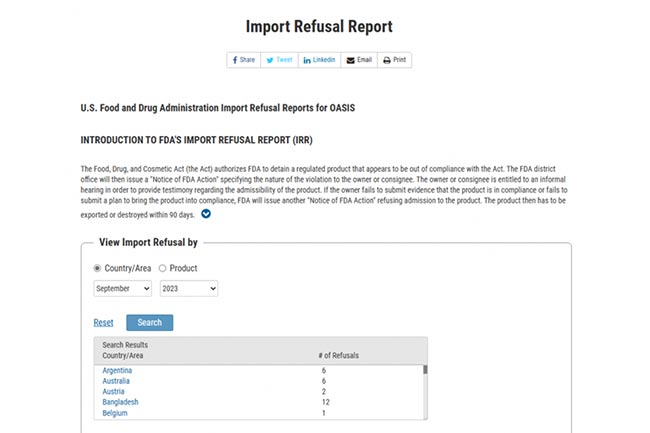Viewport: 650px width, 433px height.
Task: Email this Import Refusal Report
Action: tap(359, 60)
